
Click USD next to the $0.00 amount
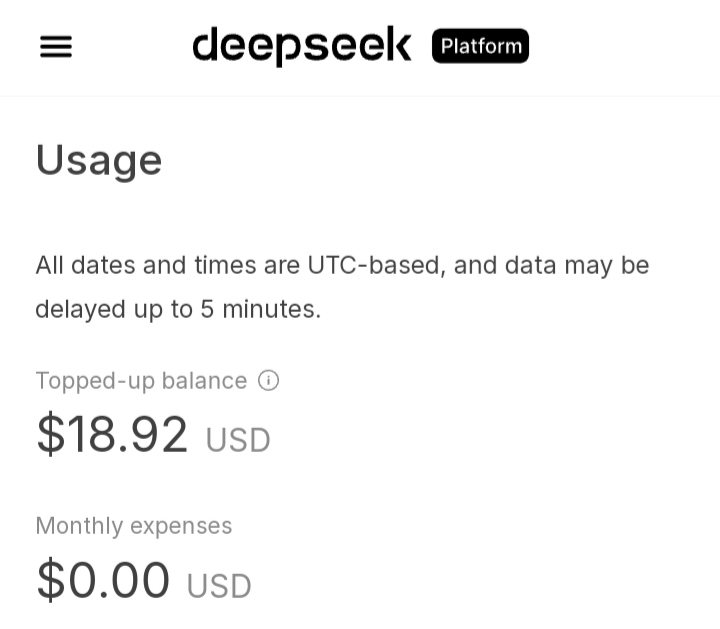pyautogui.click(x=219, y=586)
